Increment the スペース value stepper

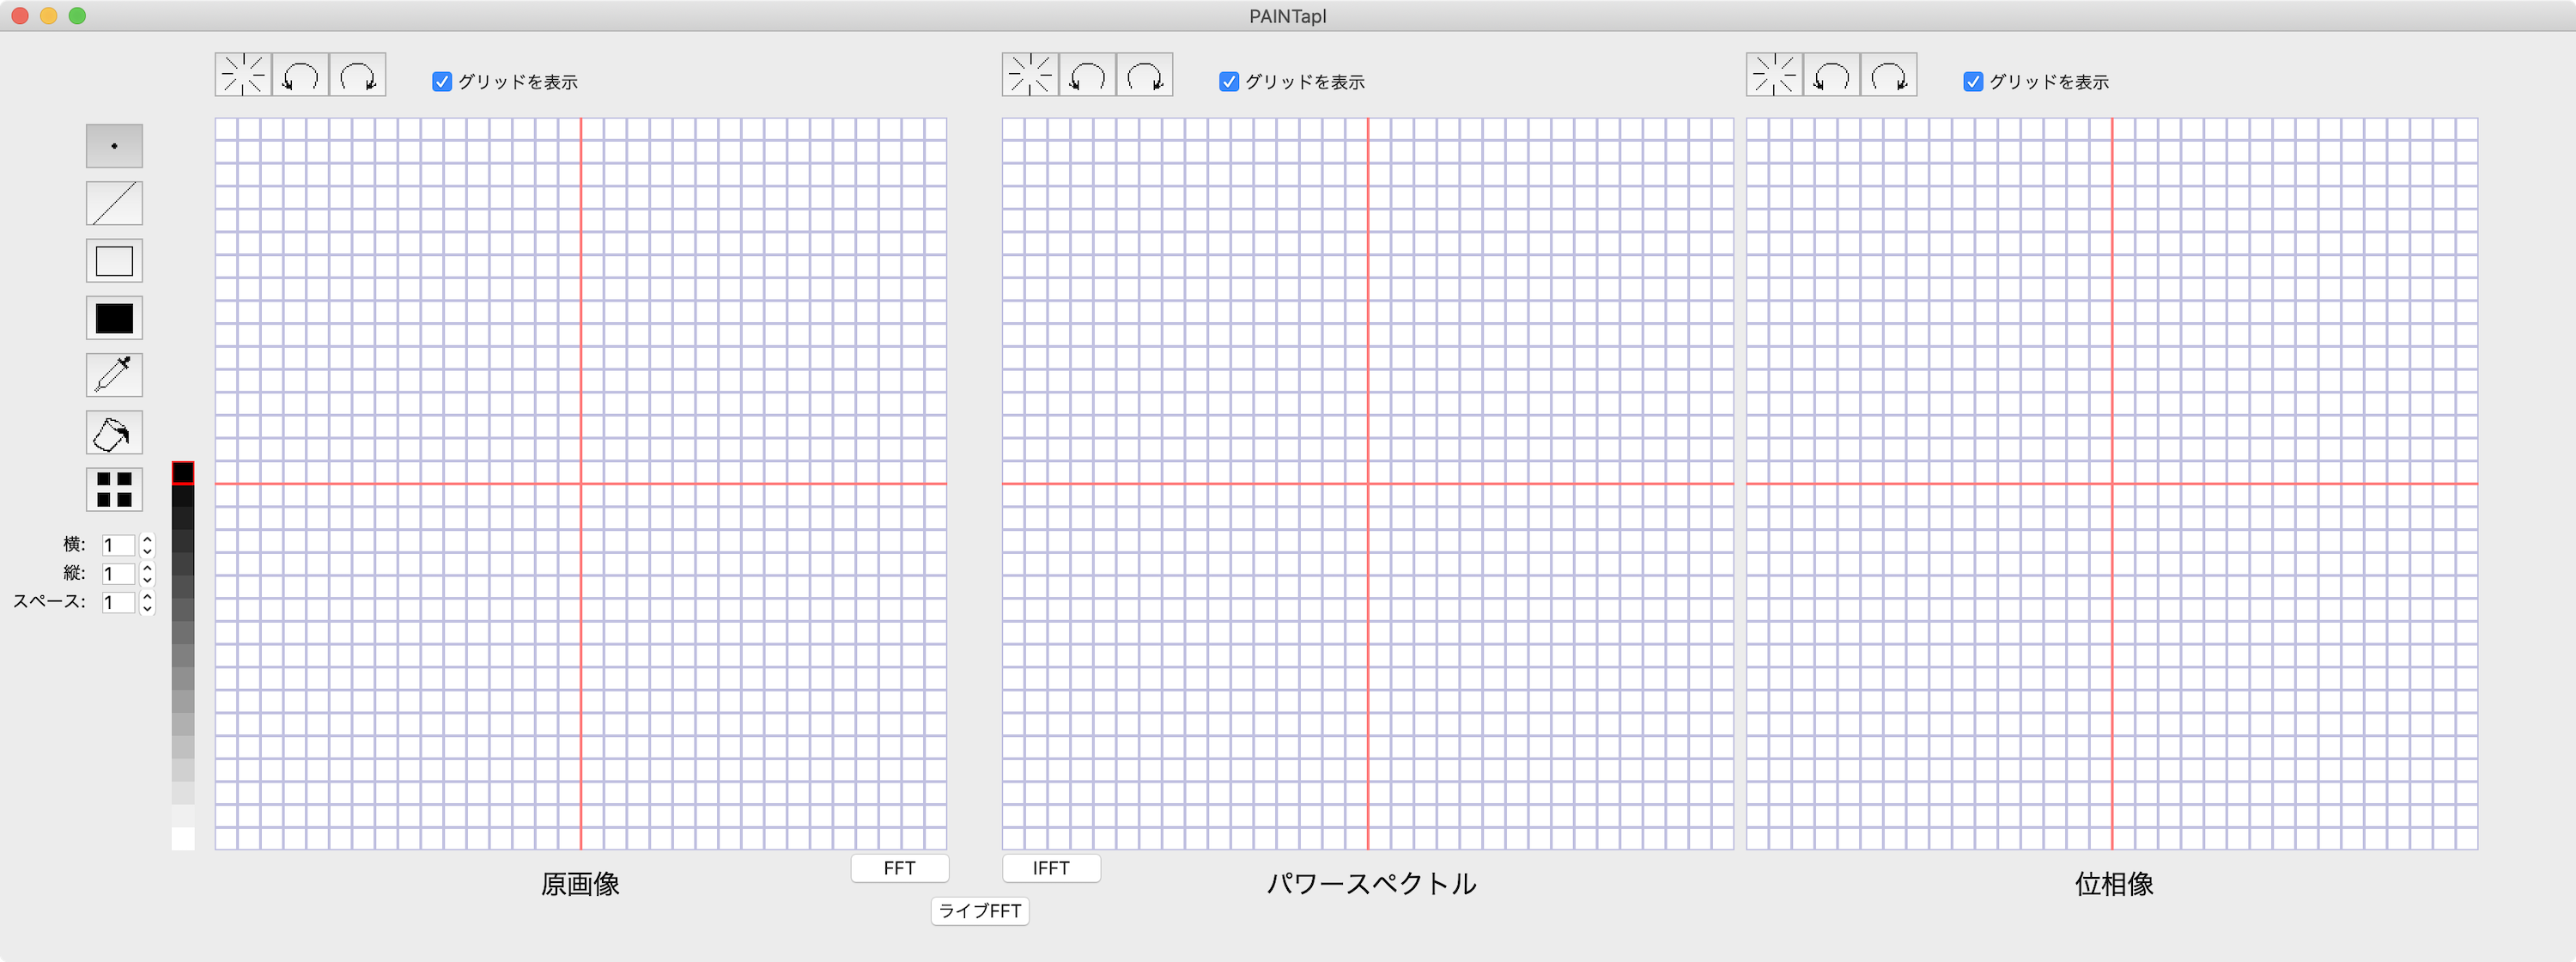point(146,597)
